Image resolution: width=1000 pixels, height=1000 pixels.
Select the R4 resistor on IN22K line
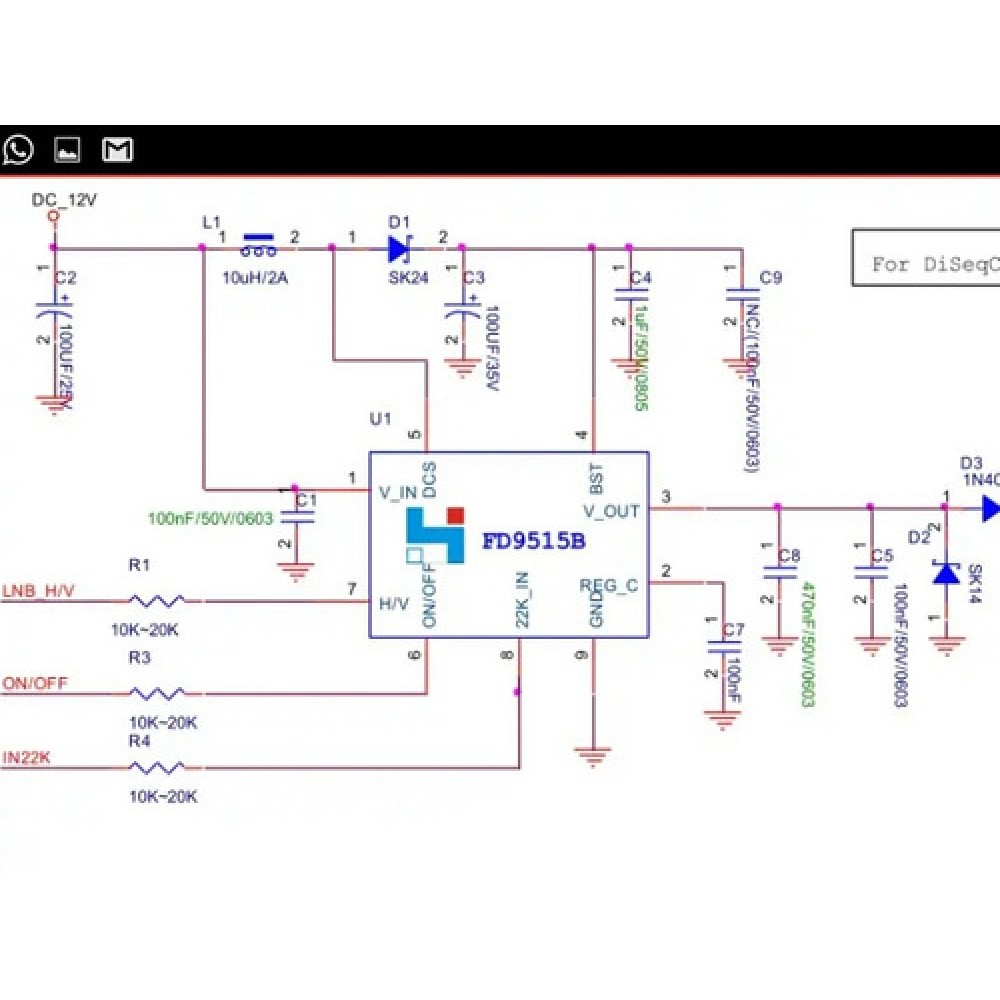[156, 768]
